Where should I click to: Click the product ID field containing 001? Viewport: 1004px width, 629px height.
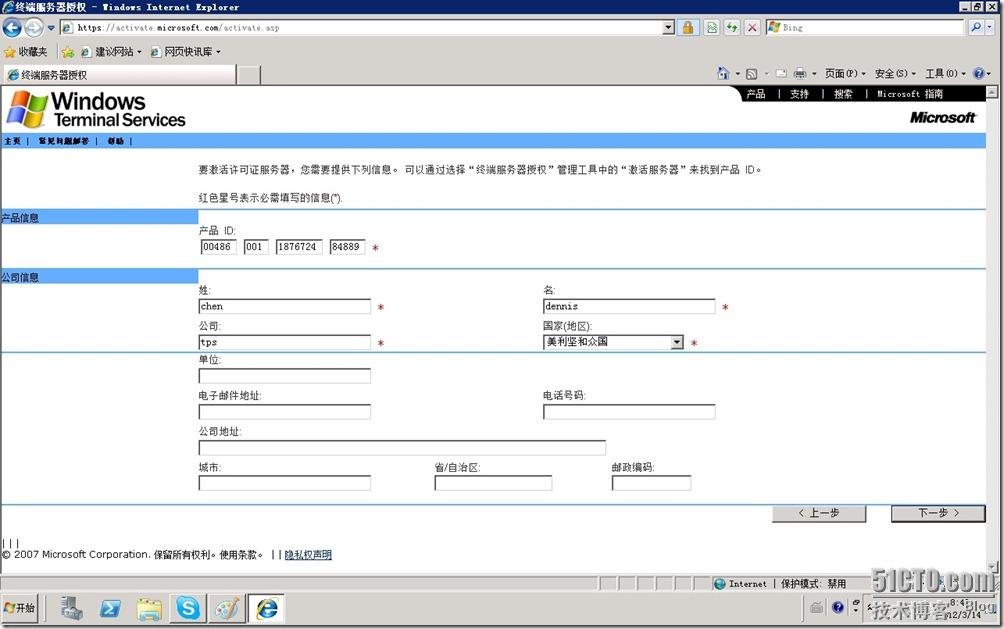pos(255,247)
